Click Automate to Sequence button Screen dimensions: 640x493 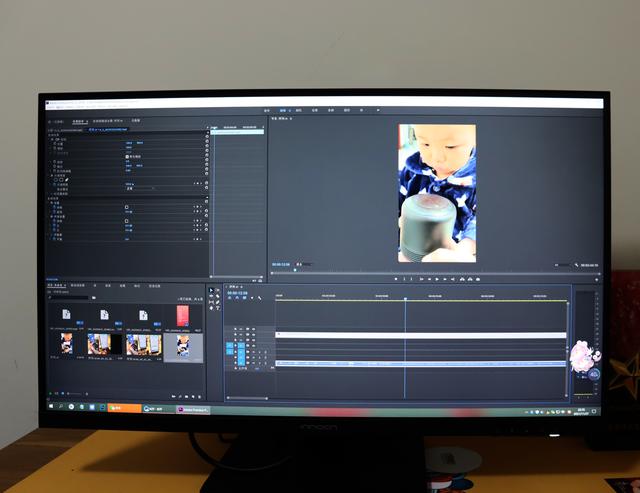click(173, 397)
